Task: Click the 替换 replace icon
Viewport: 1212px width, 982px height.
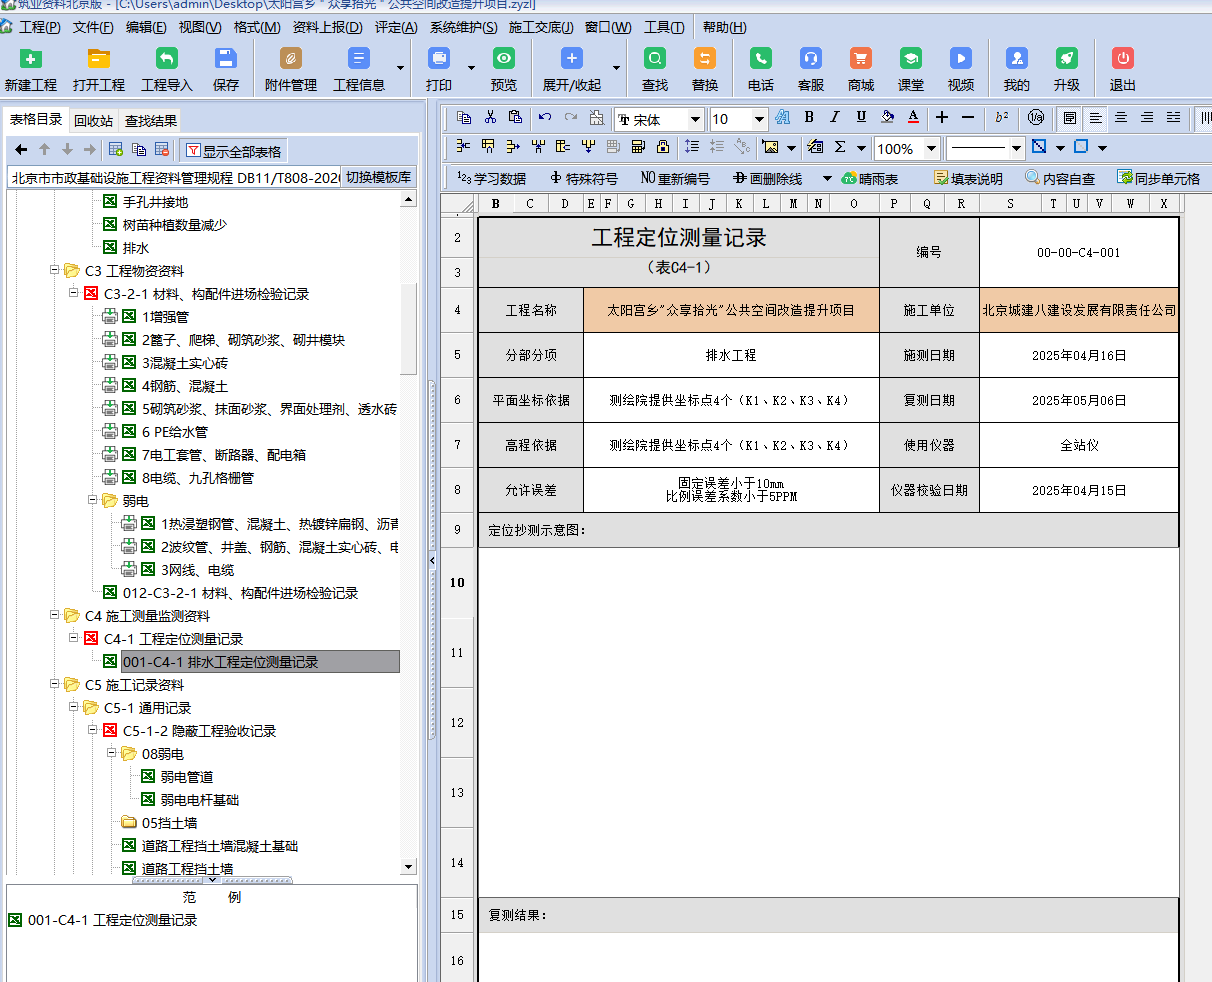Action: (705, 58)
